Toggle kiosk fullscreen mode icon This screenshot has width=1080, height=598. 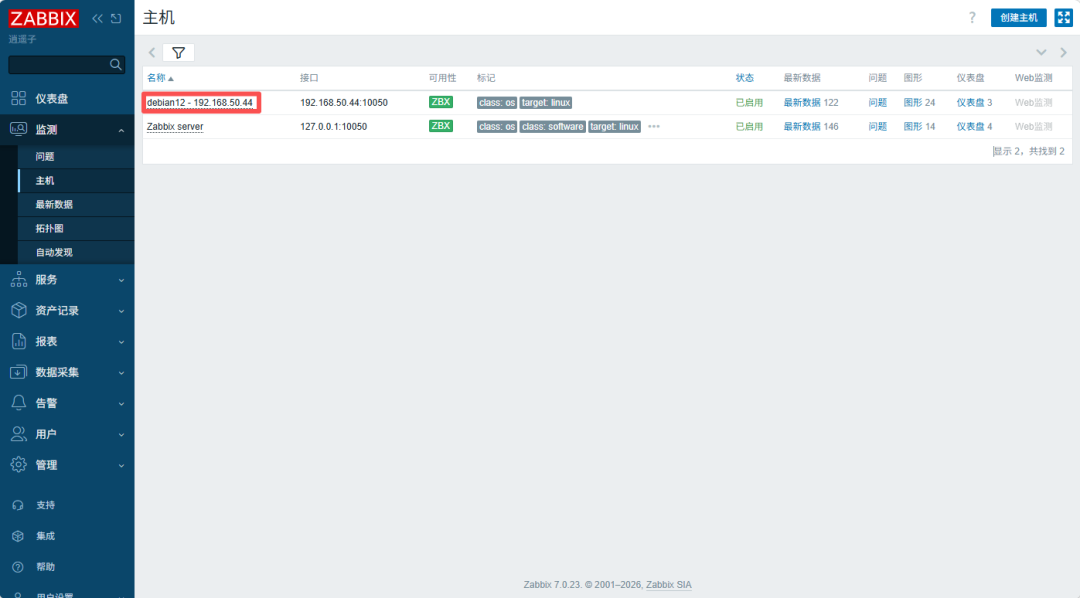pyautogui.click(x=1063, y=18)
